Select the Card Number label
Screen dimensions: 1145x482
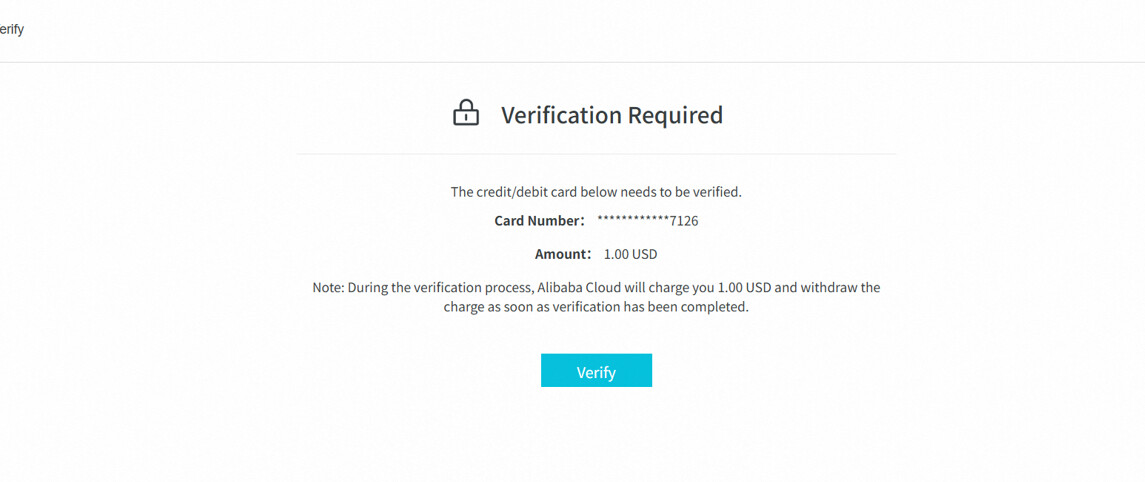539,221
